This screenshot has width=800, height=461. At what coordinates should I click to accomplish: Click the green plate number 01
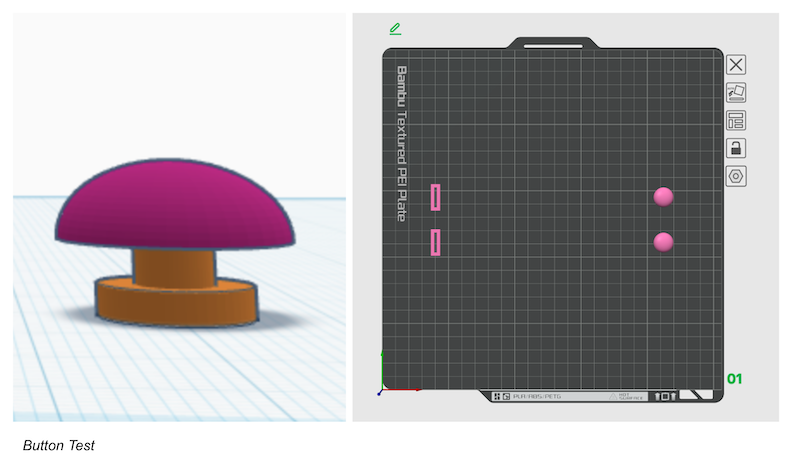pos(735,379)
